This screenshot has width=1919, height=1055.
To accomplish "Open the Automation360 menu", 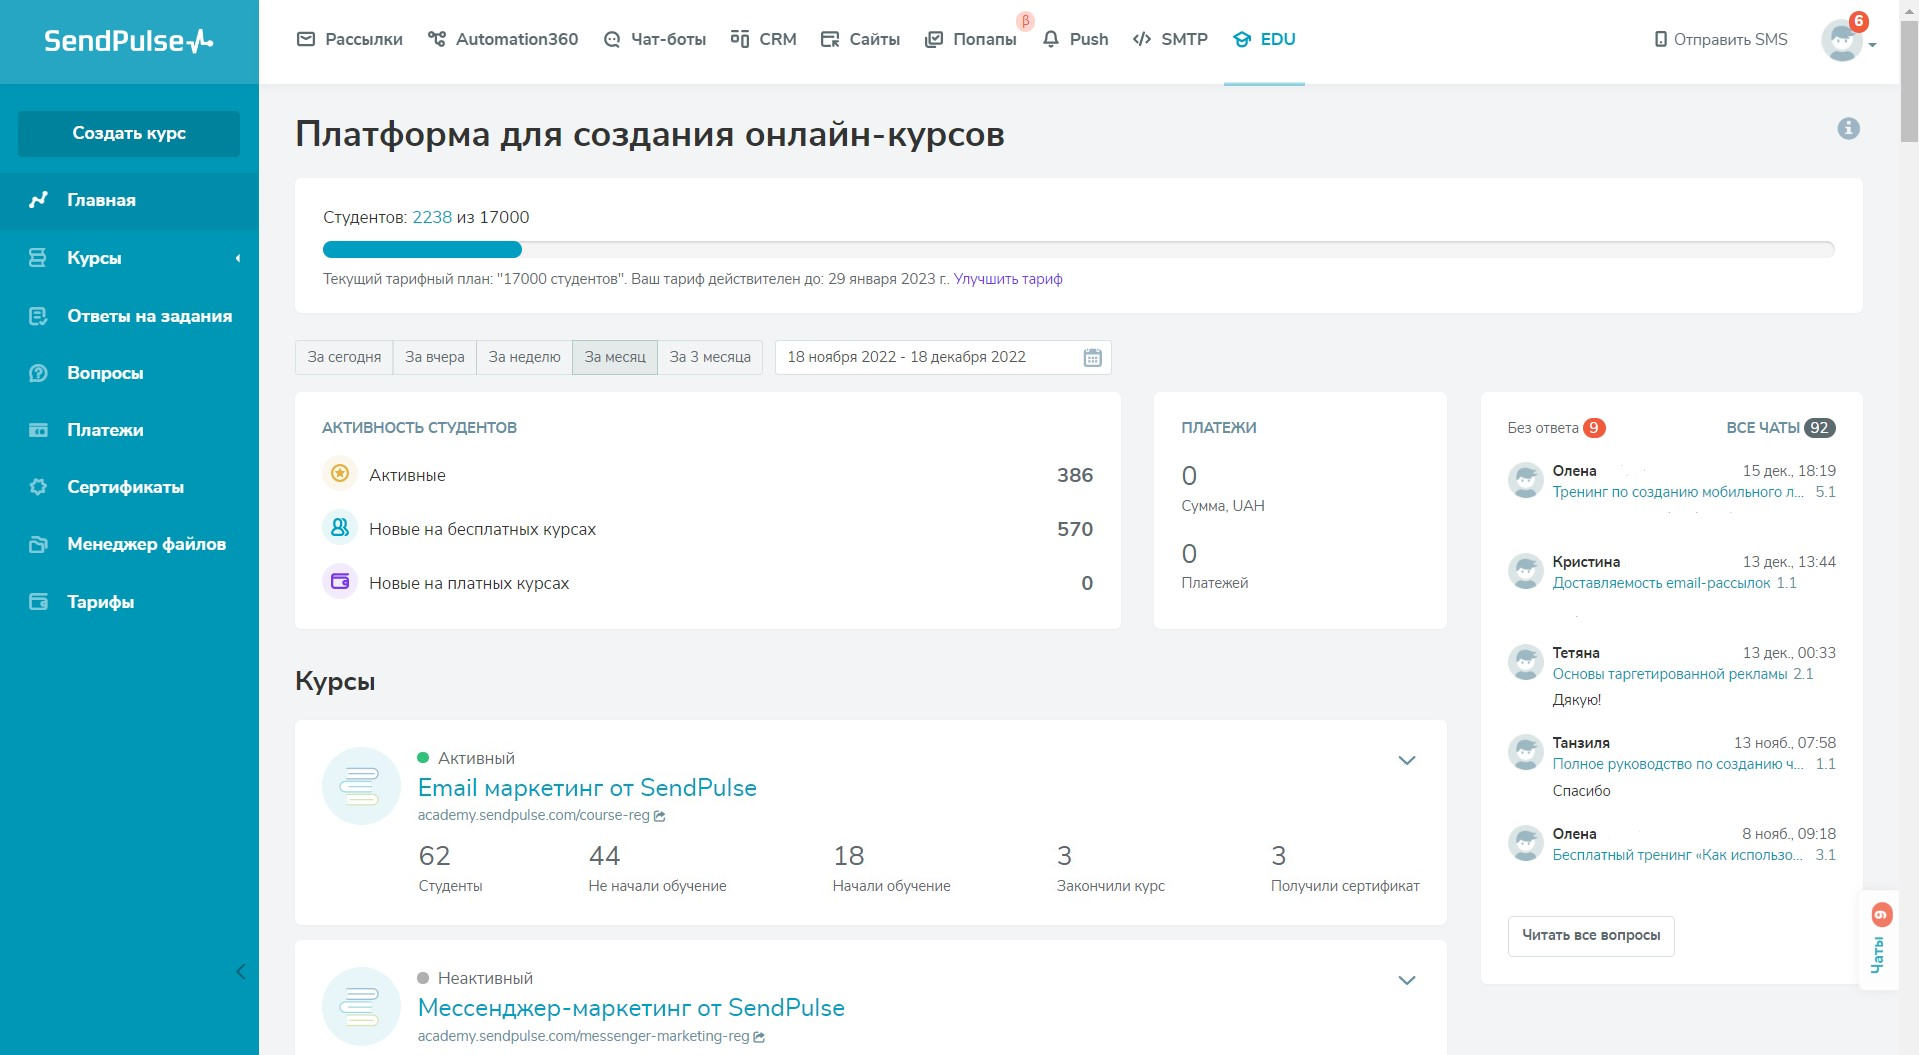I will click(x=503, y=39).
